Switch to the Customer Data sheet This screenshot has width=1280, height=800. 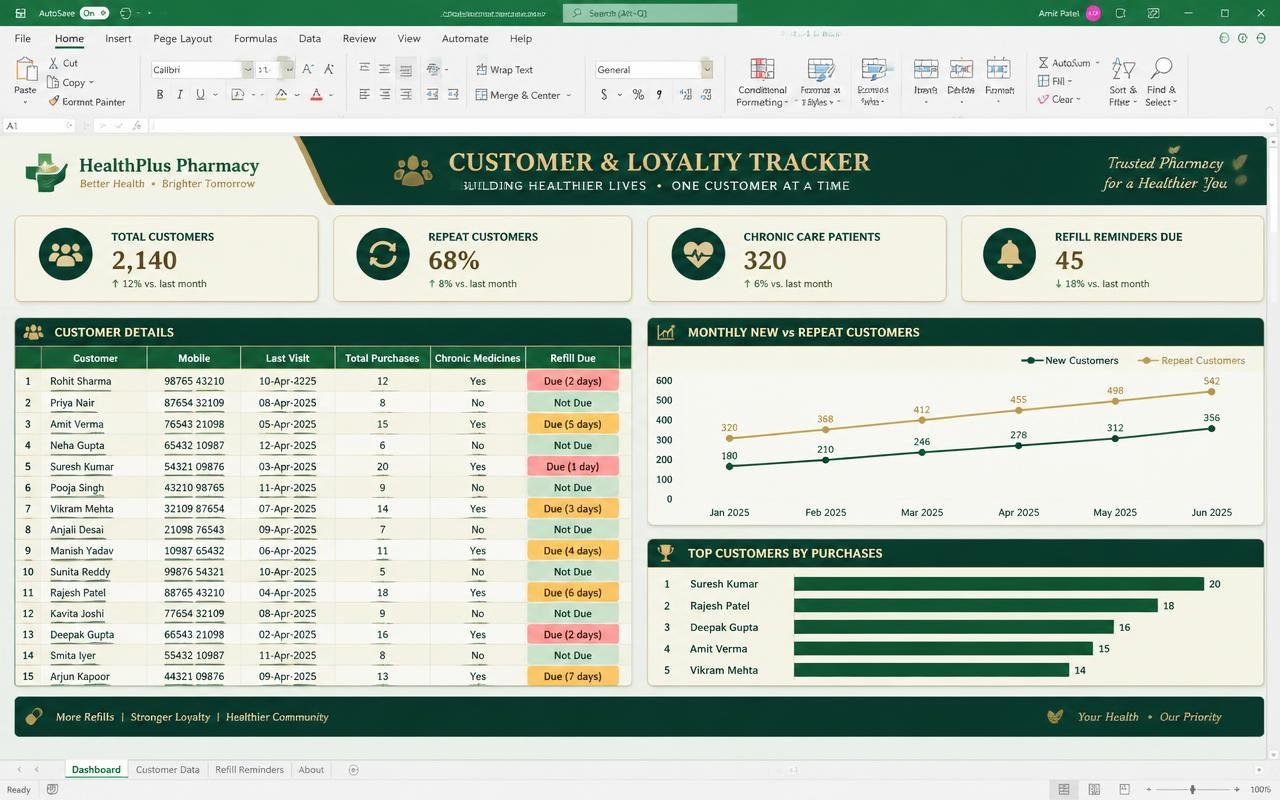tap(168, 770)
